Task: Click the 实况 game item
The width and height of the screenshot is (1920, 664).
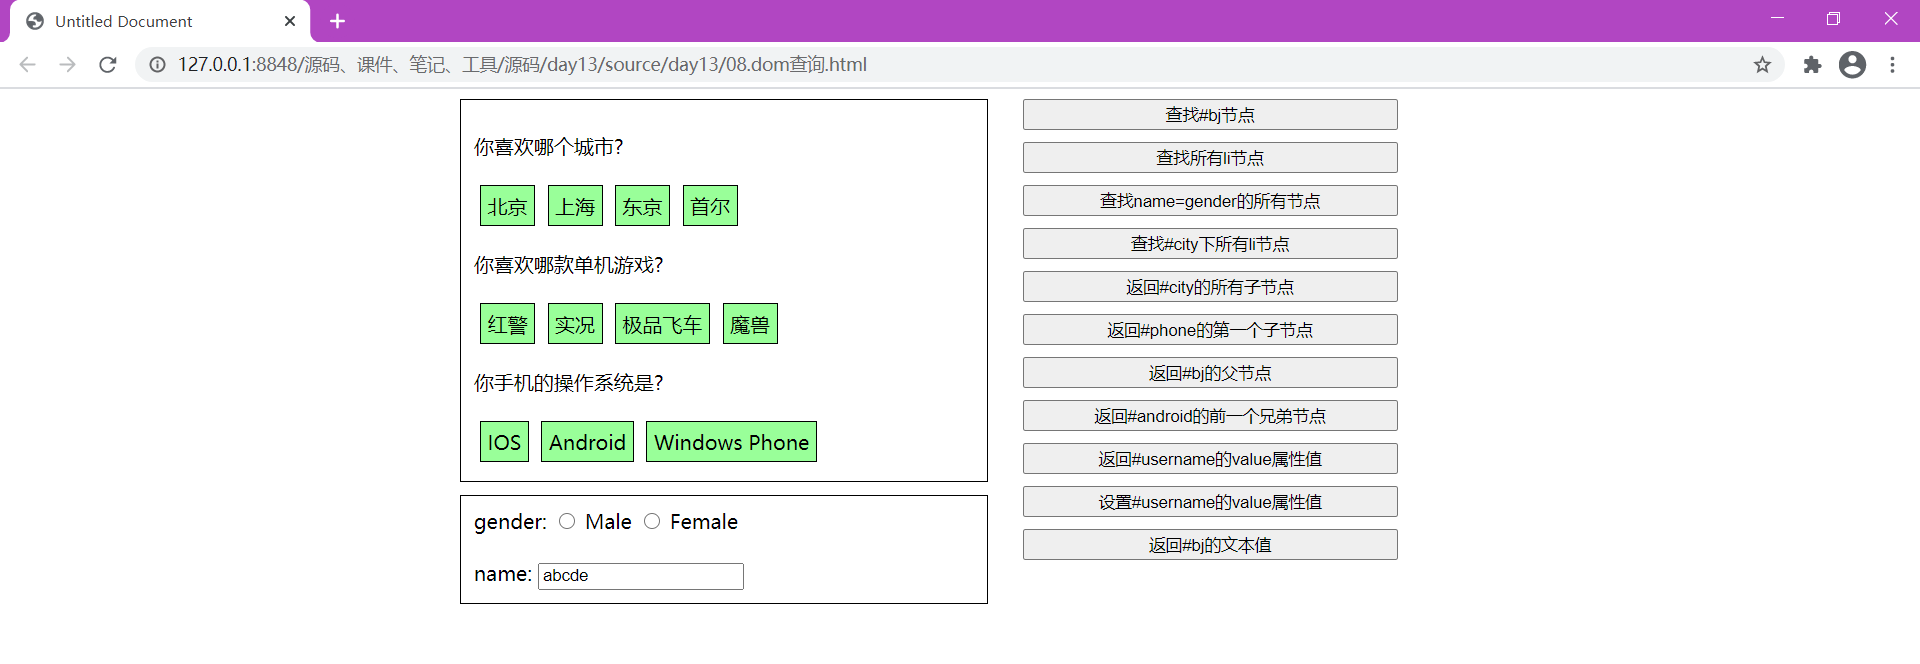Action: (x=575, y=324)
